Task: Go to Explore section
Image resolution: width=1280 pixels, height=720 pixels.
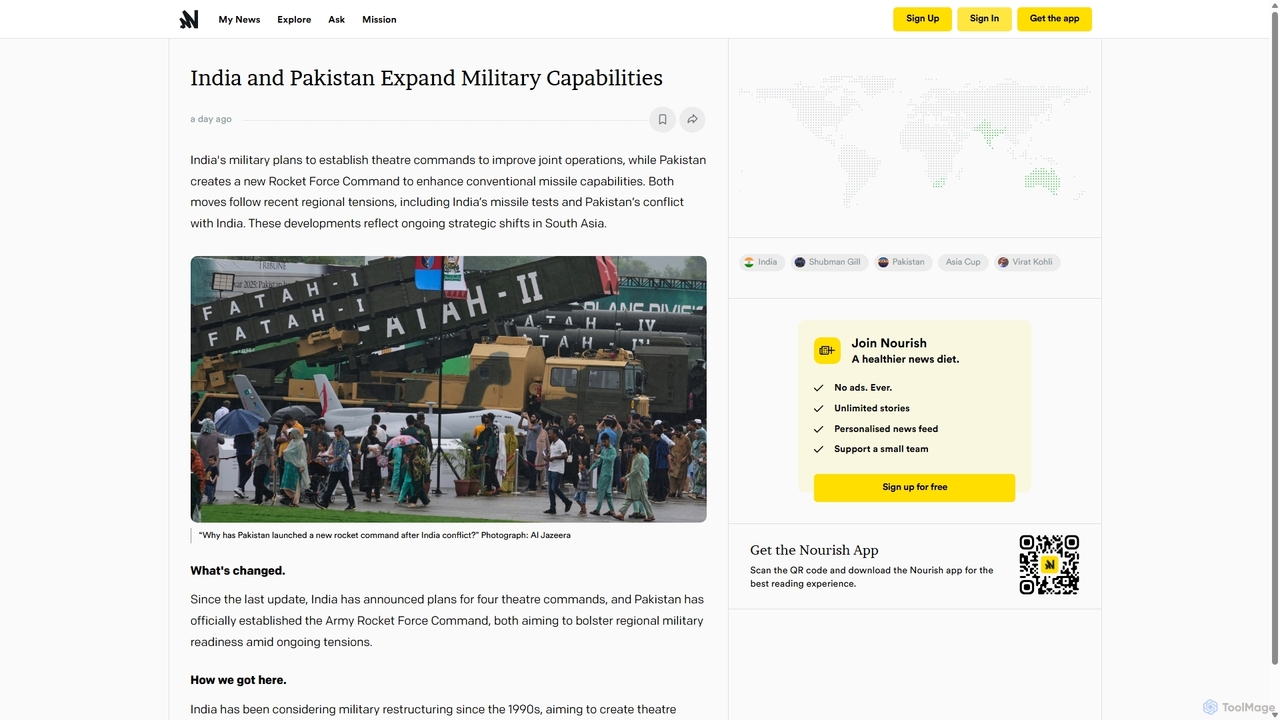Action: (294, 19)
